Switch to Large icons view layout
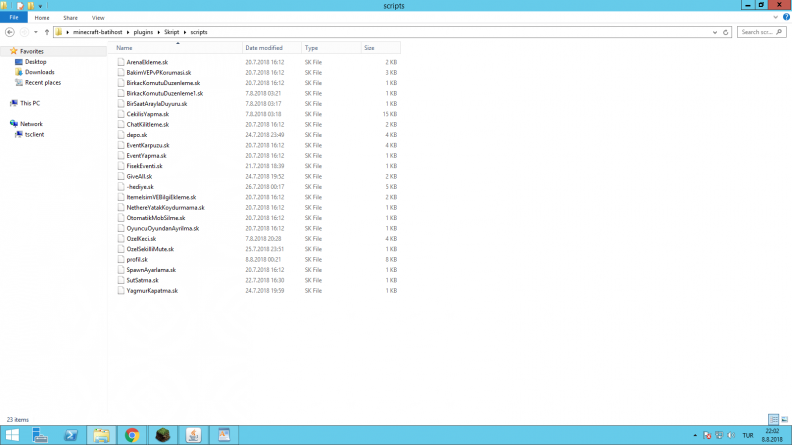Screen dimensions: 792x445 (x=784, y=419)
